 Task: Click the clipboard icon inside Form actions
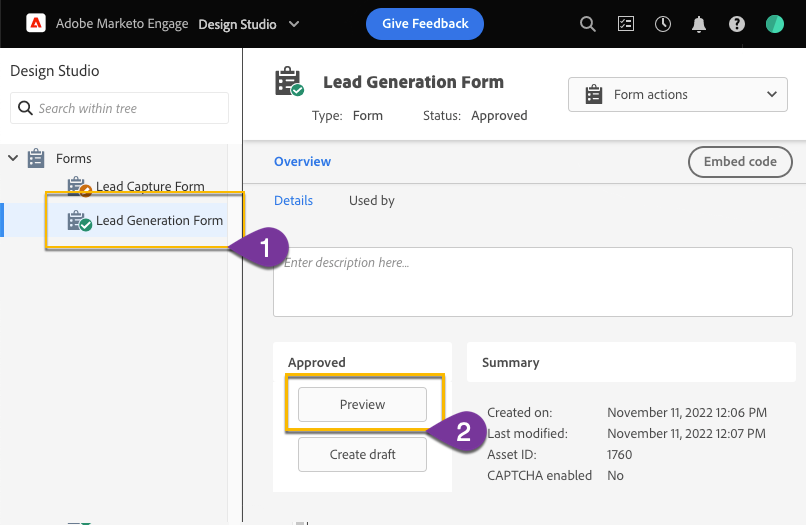click(x=594, y=95)
